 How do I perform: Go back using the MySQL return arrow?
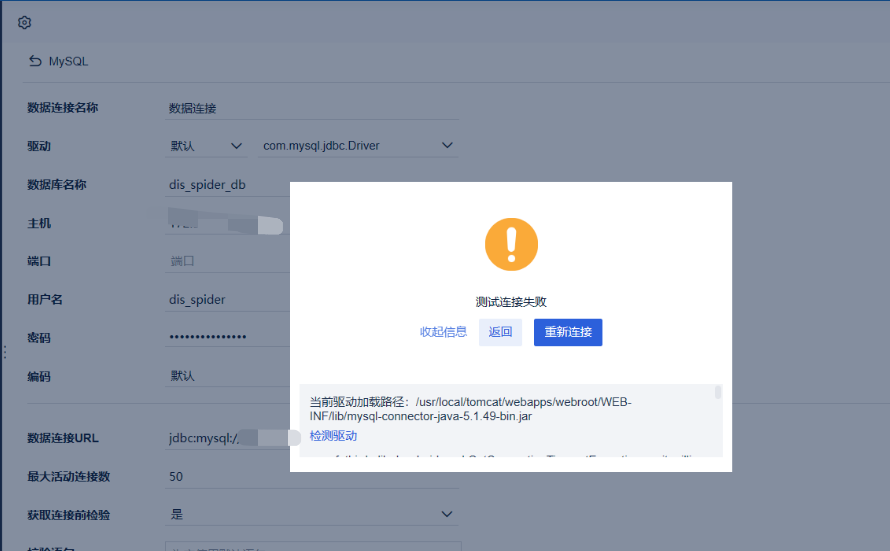tap(35, 61)
